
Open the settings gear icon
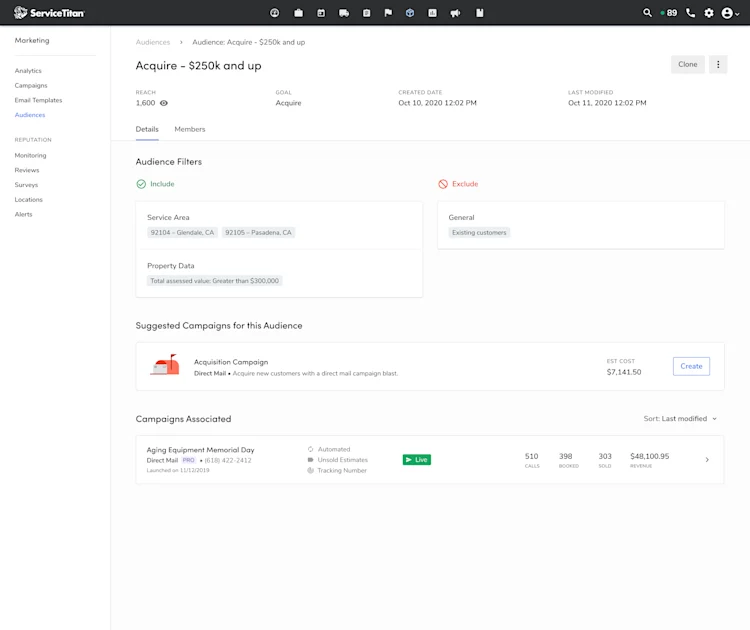pyautogui.click(x=709, y=13)
